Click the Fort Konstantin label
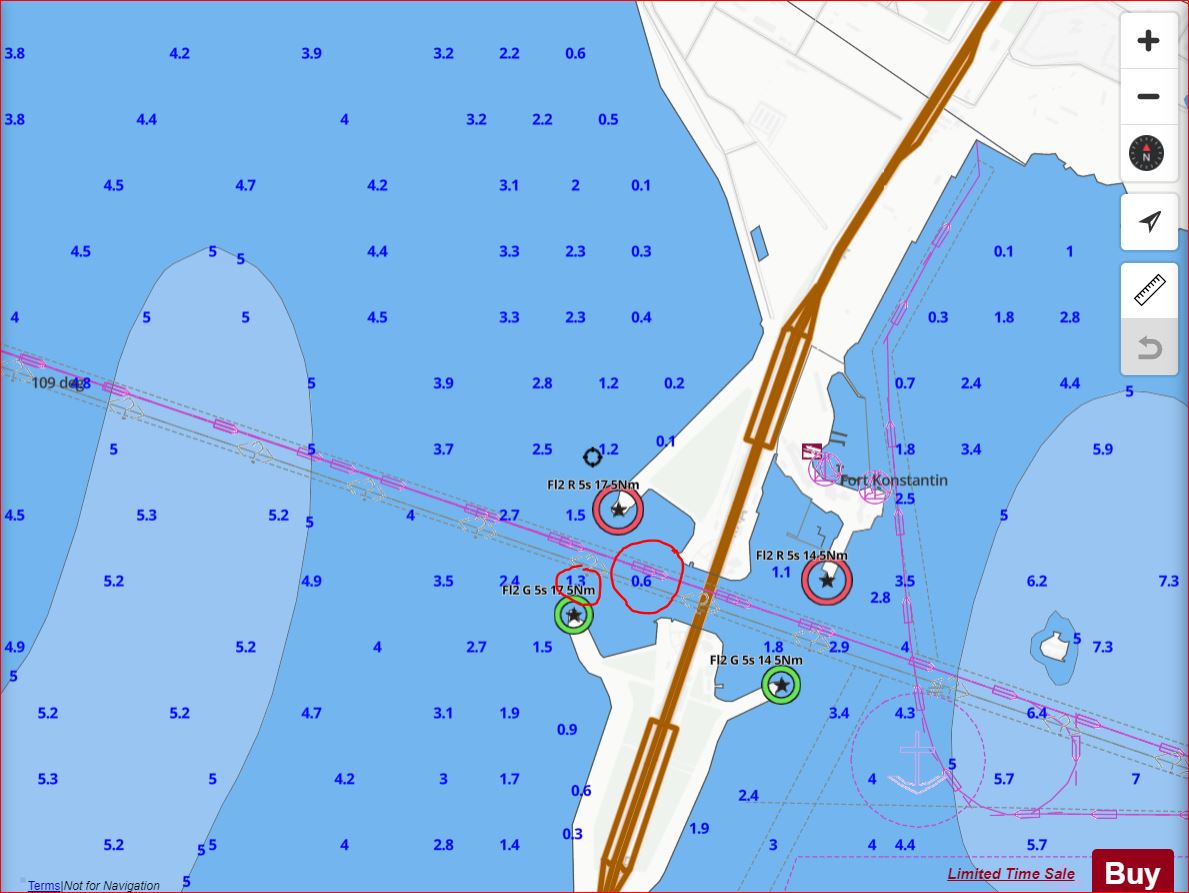This screenshot has height=893, width=1189. [x=893, y=480]
